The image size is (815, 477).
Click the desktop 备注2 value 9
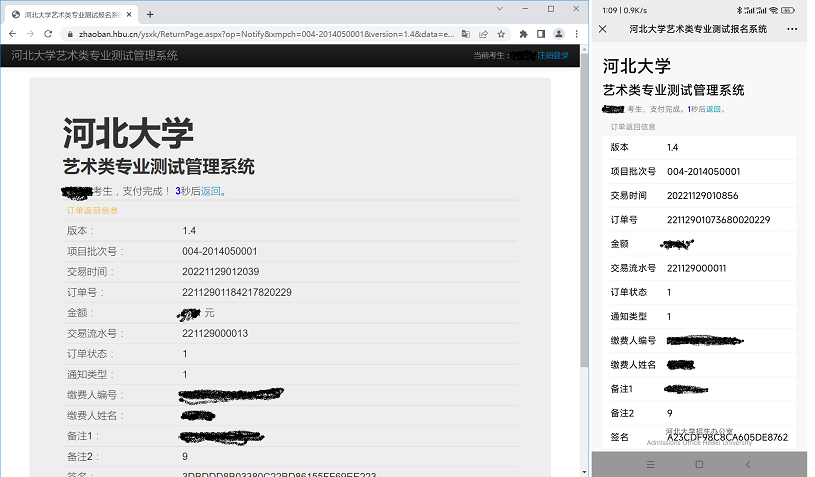click(185, 457)
